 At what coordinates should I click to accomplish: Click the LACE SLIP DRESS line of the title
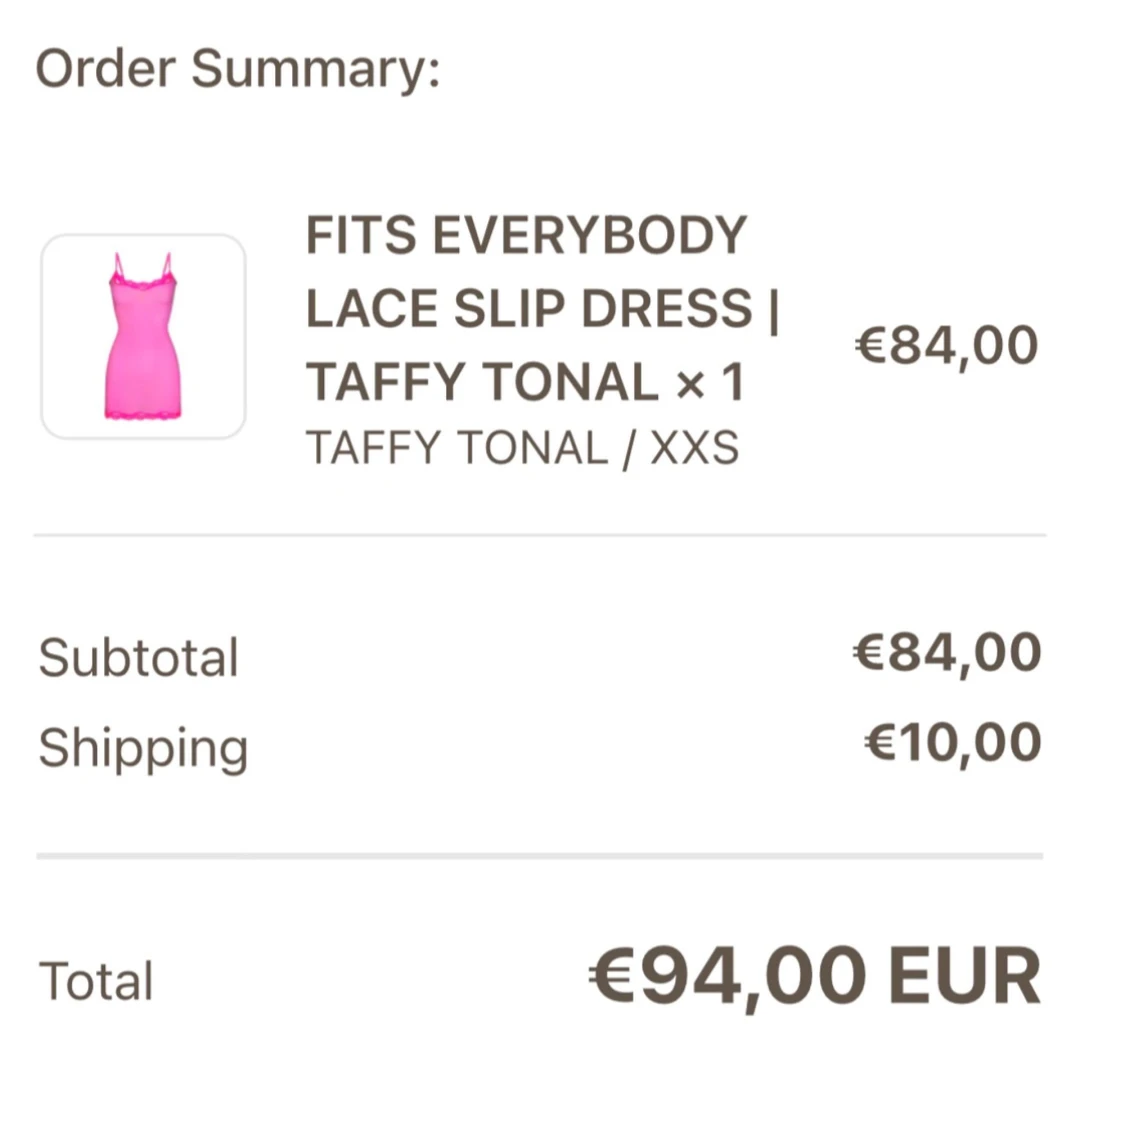tap(529, 309)
